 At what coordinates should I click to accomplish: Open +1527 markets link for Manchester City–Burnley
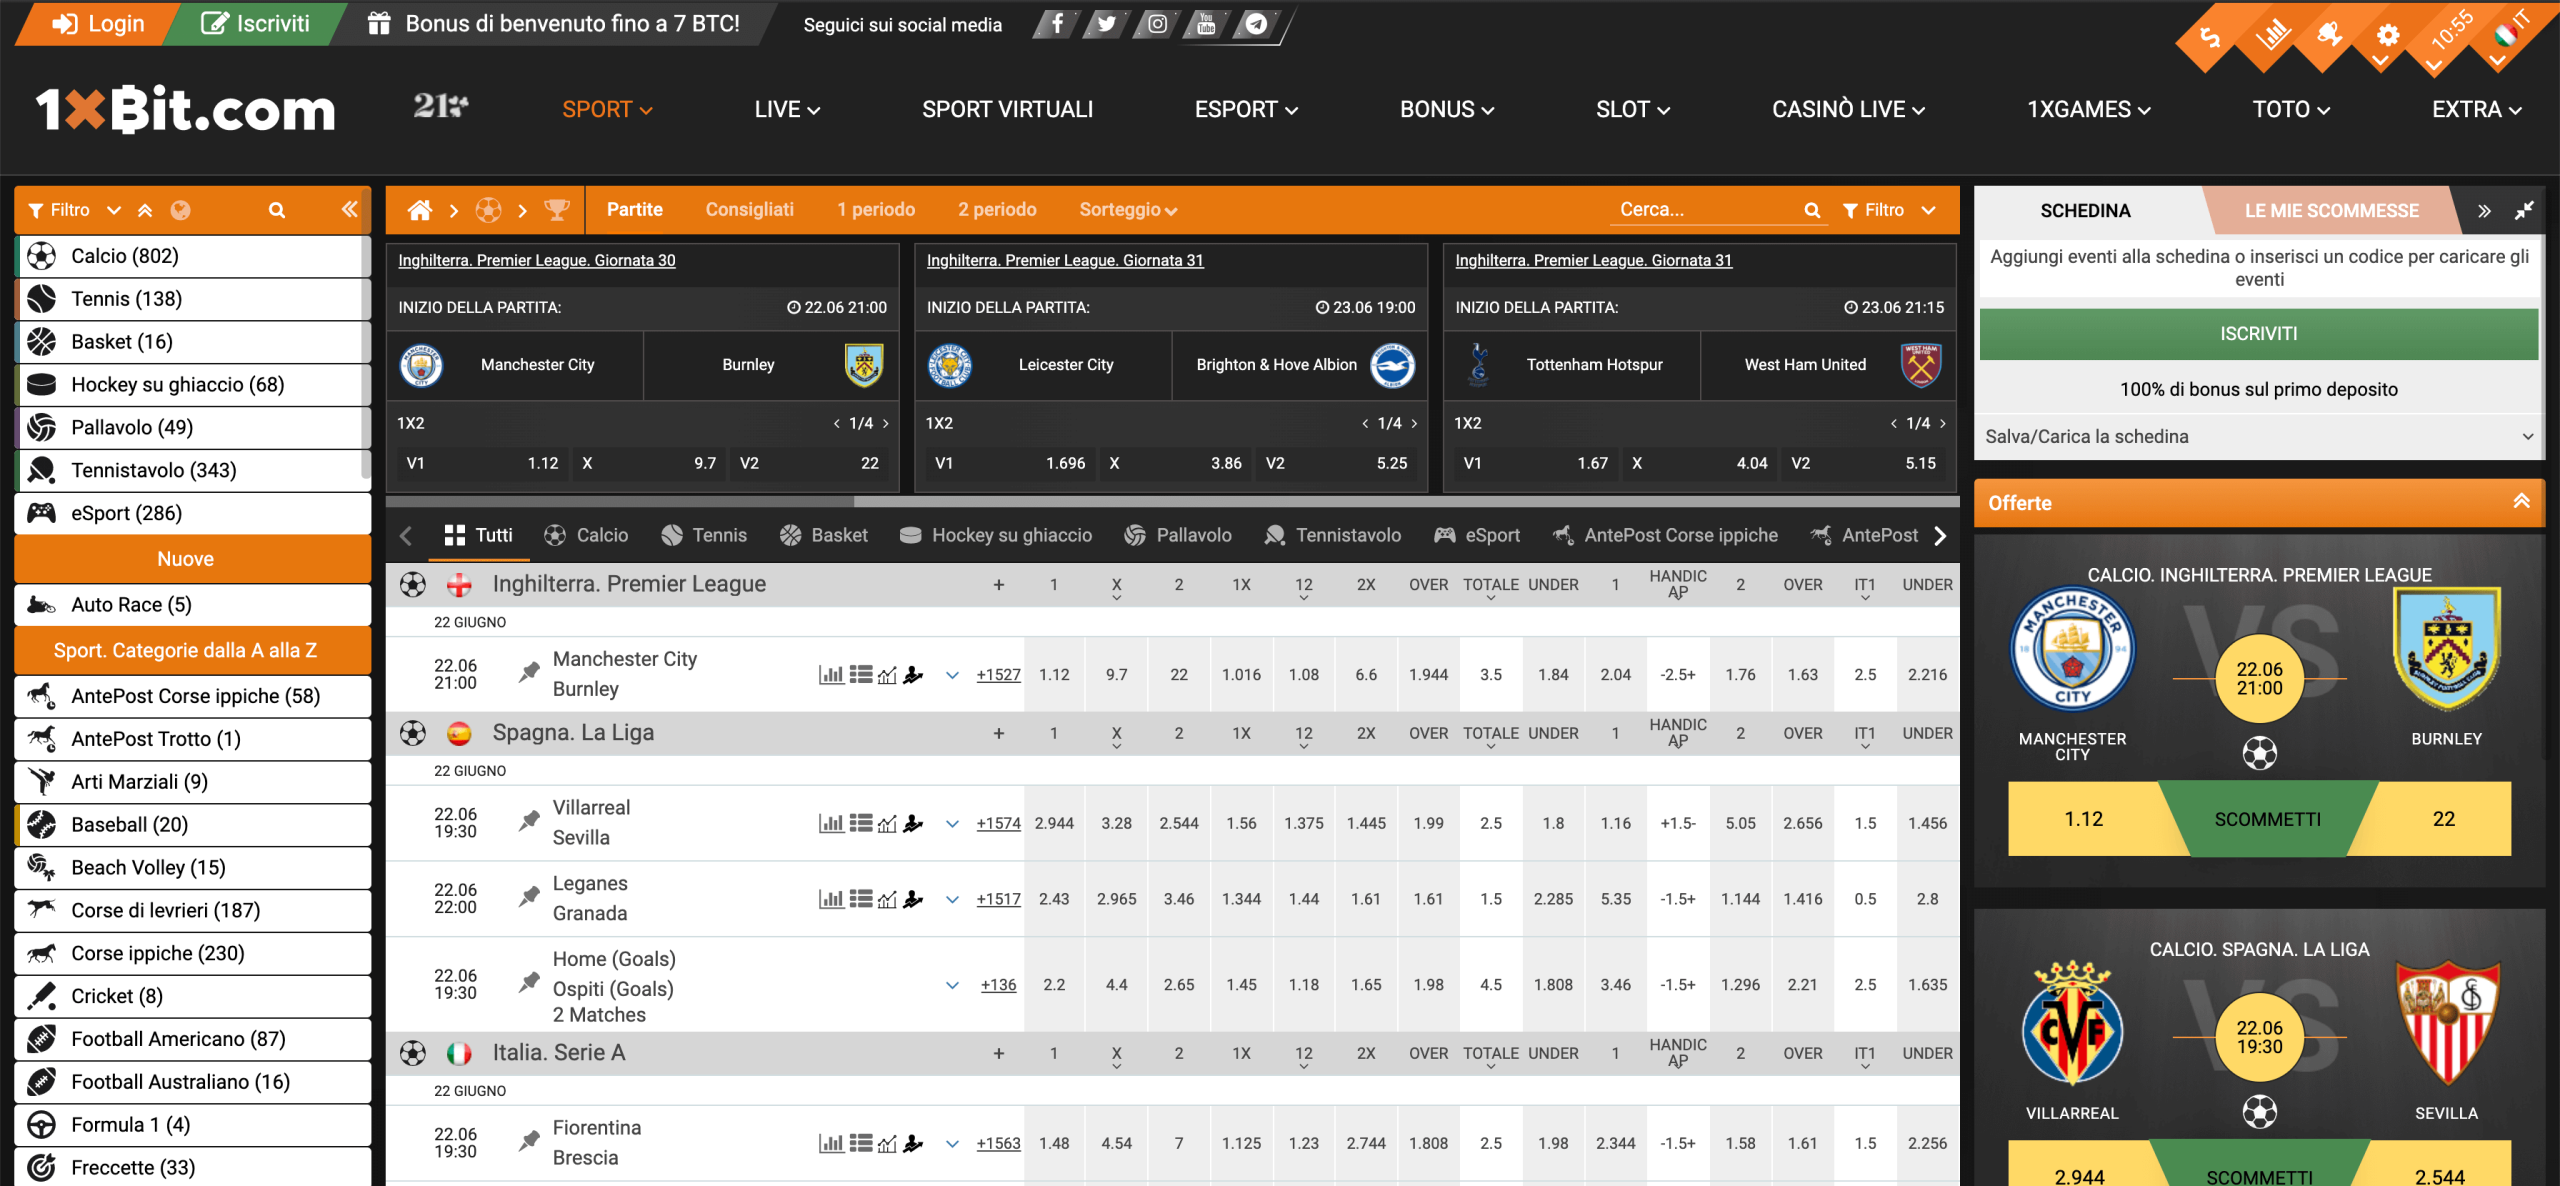[x=998, y=675]
